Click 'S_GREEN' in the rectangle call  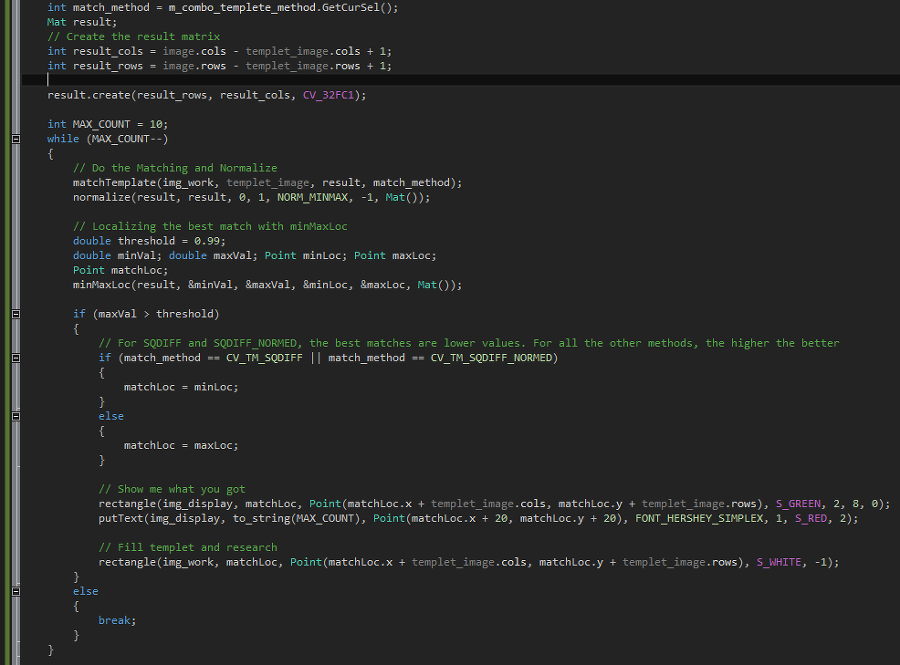point(798,504)
